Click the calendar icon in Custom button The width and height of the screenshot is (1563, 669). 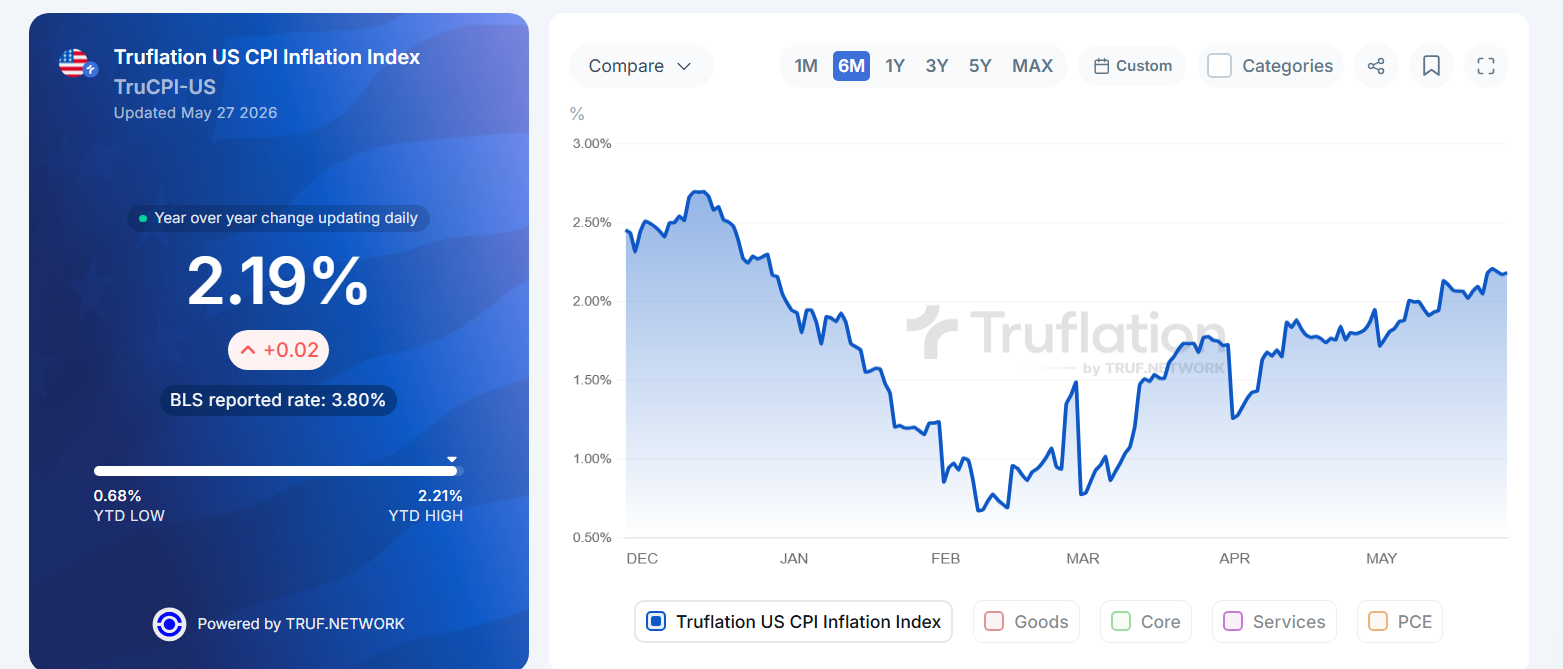(1102, 66)
